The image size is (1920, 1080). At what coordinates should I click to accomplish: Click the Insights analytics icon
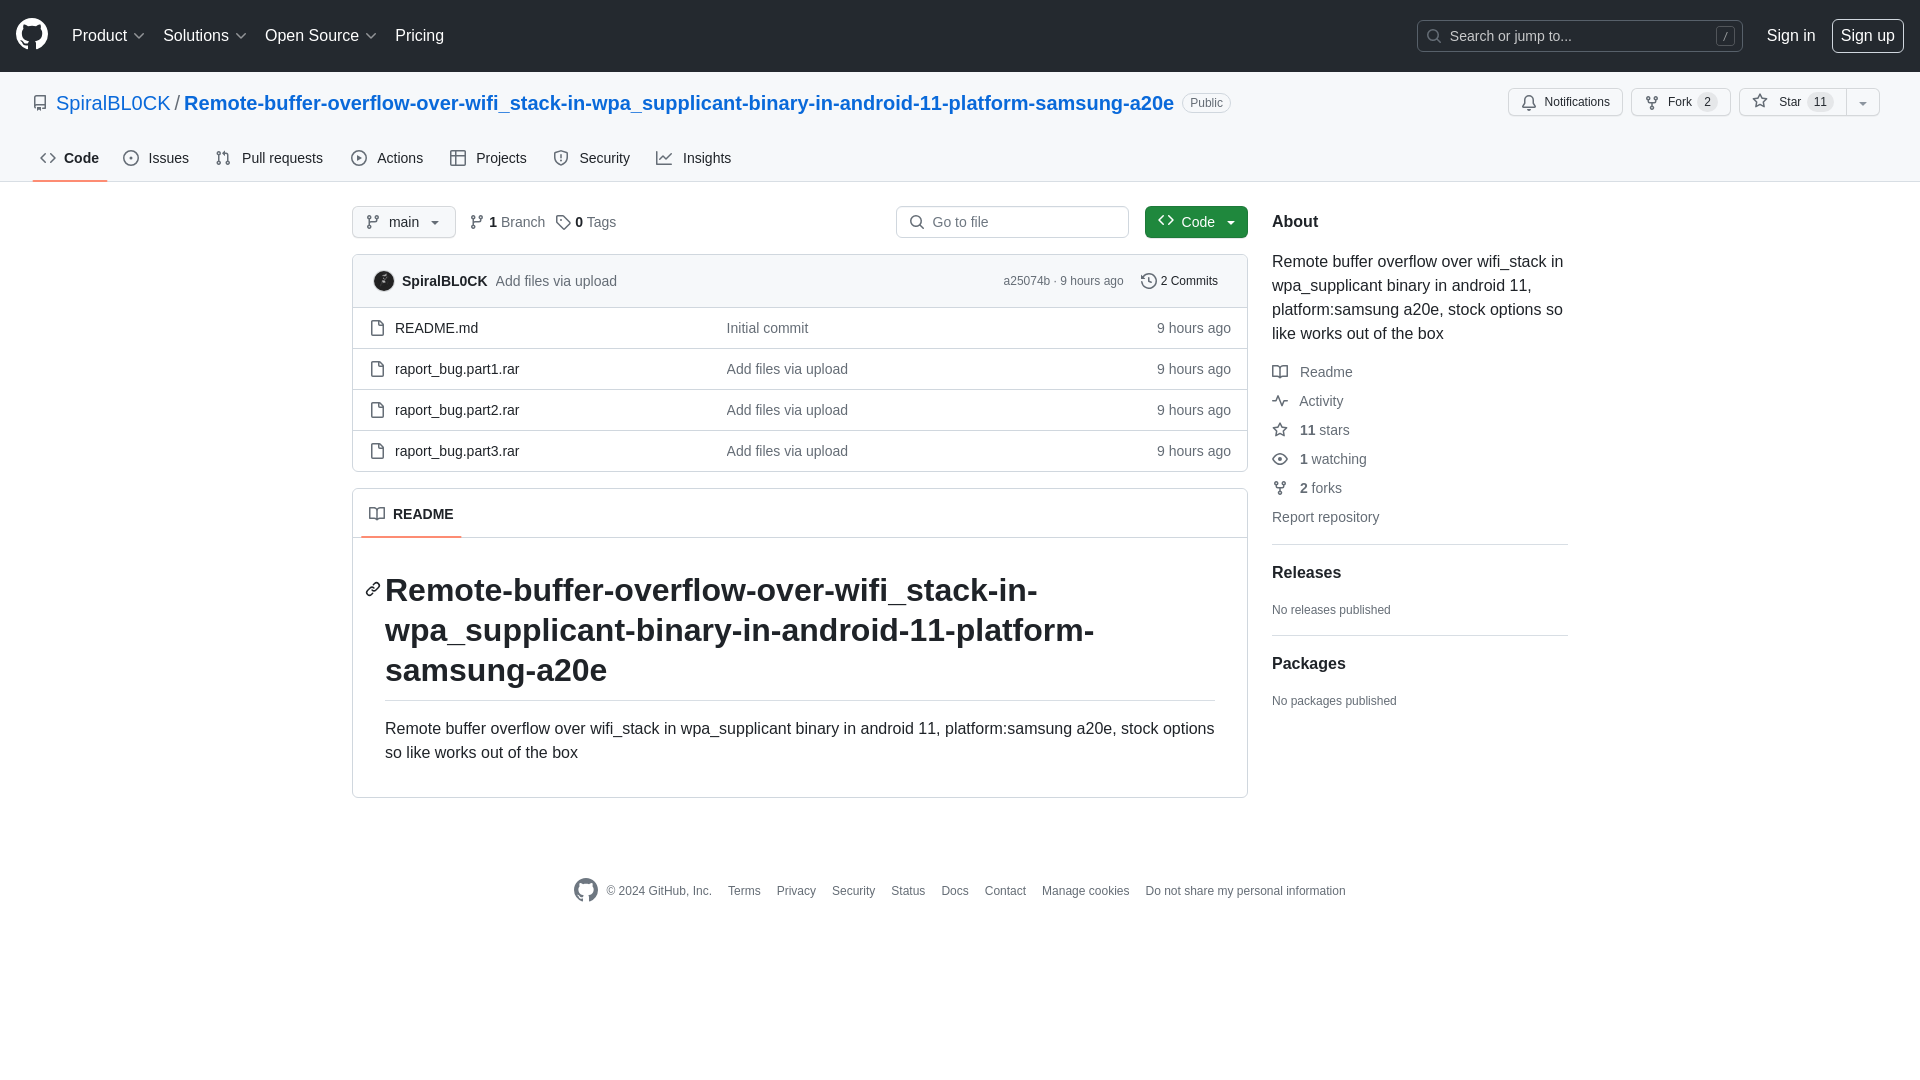[663, 158]
